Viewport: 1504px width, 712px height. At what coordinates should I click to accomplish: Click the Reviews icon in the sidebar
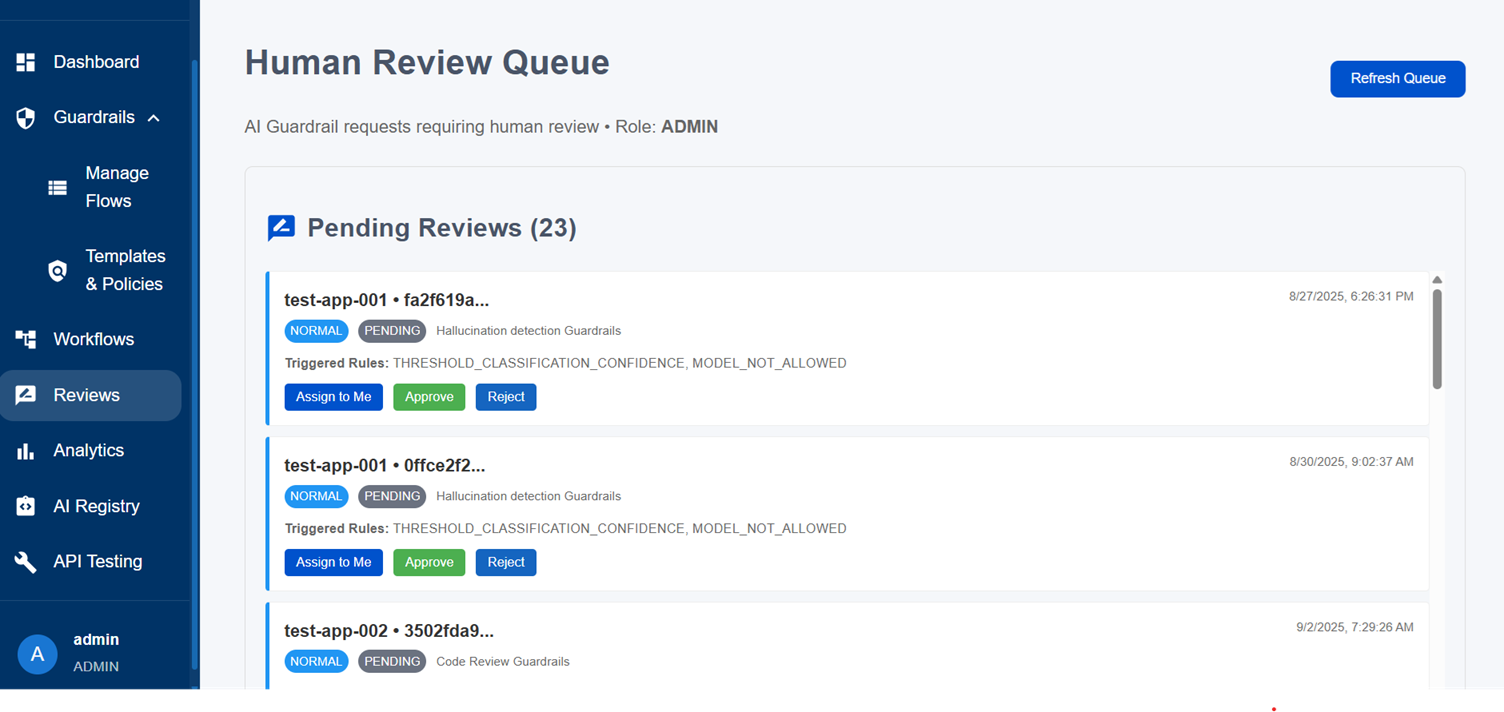25,395
